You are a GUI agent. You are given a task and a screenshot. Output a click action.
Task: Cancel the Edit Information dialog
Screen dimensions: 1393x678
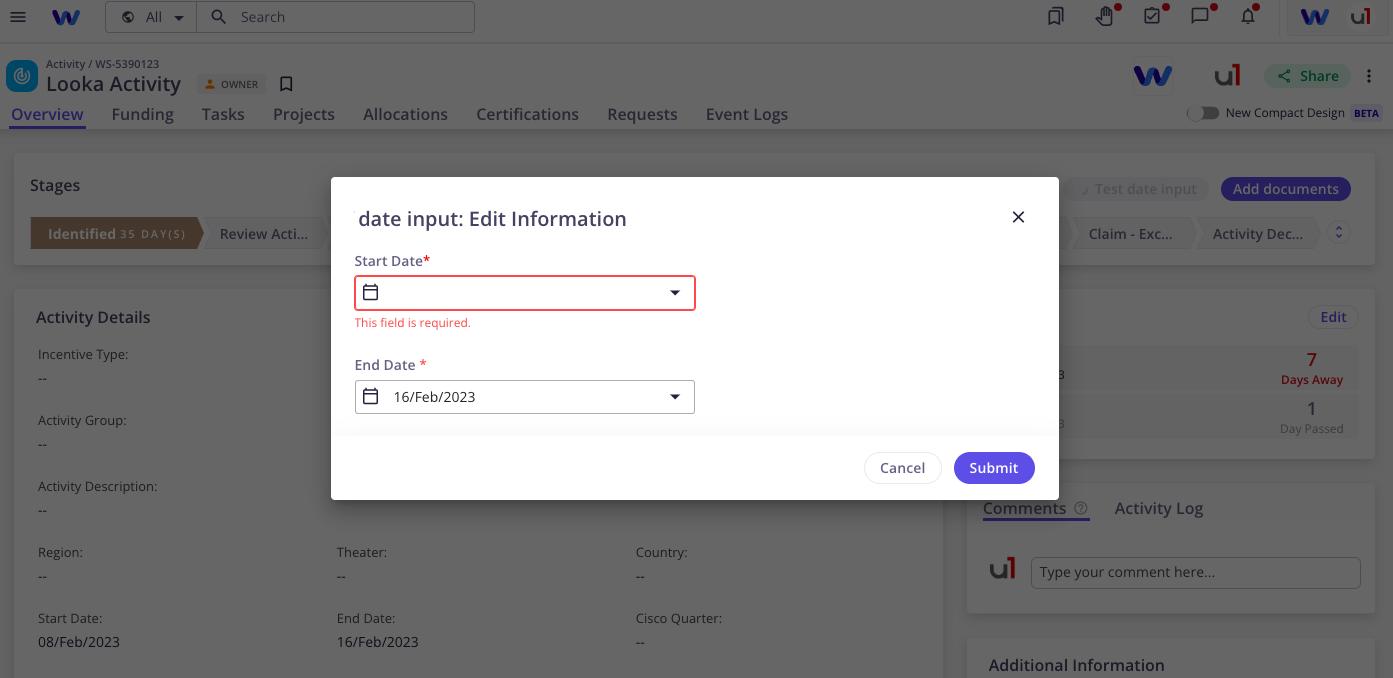tap(902, 468)
